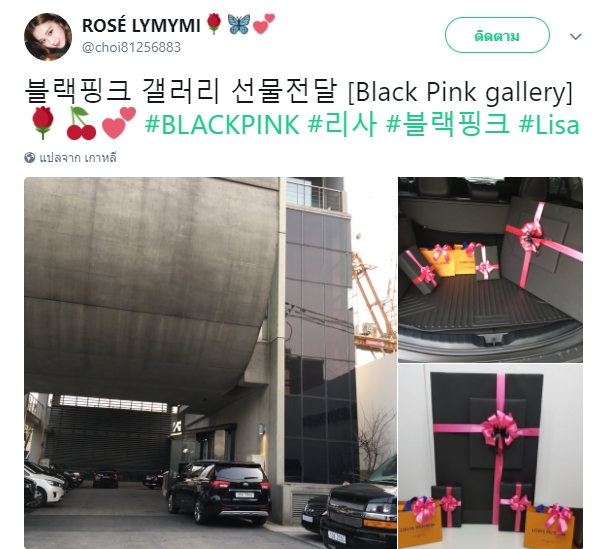
Task: Click แปลจาก เกาหลี translation link
Action: [78, 158]
